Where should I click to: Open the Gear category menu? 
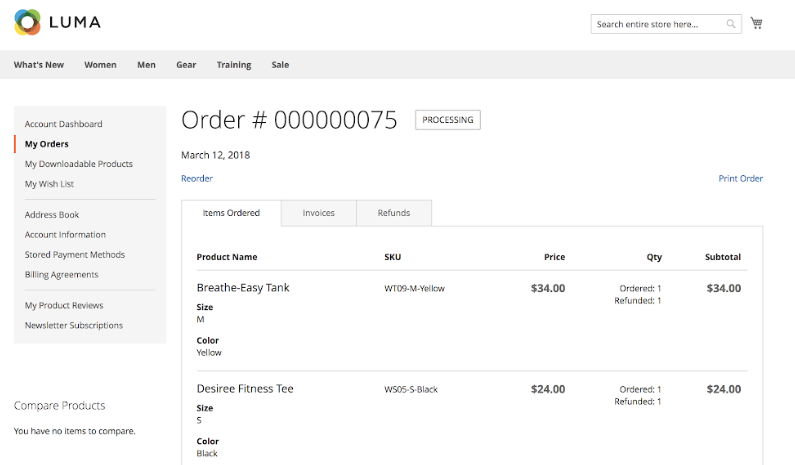[186, 65]
